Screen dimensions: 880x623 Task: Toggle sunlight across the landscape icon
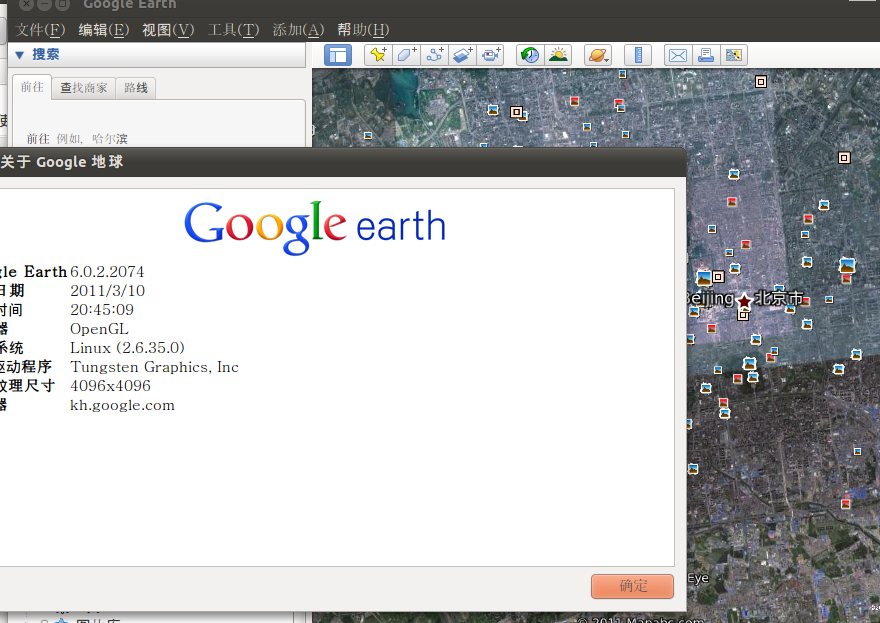[x=558, y=55]
